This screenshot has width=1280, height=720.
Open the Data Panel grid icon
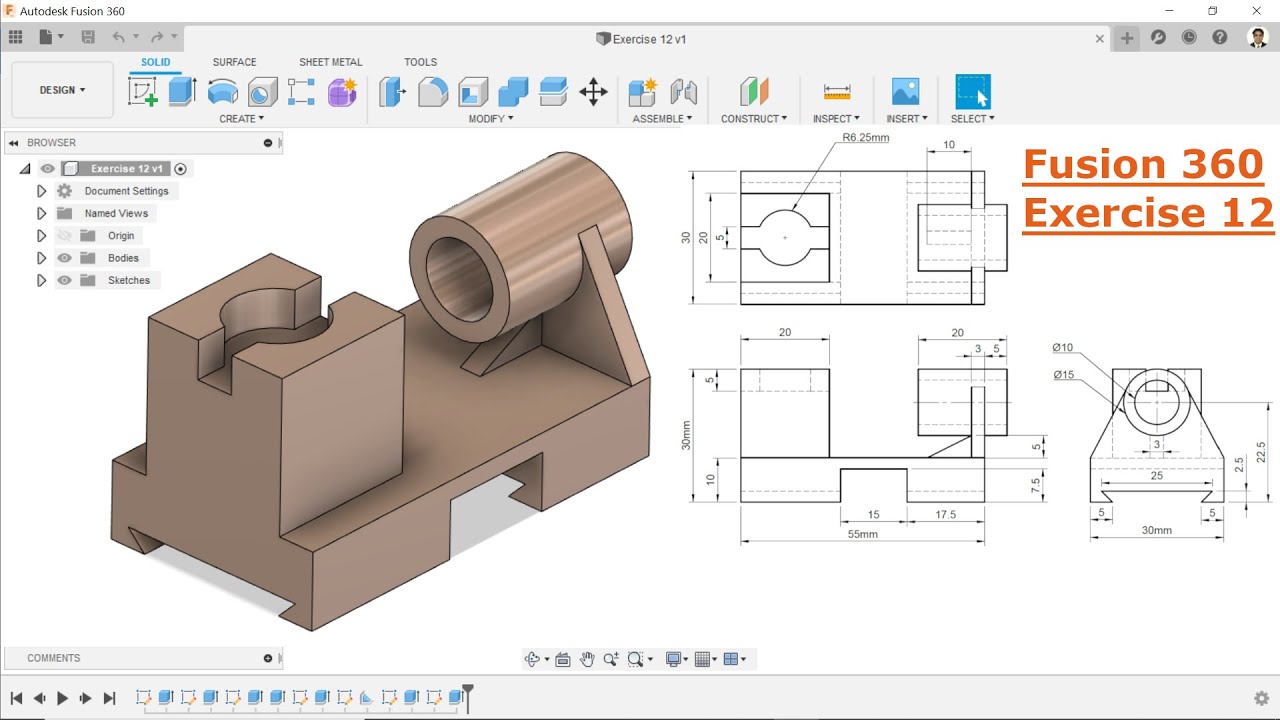pos(15,38)
